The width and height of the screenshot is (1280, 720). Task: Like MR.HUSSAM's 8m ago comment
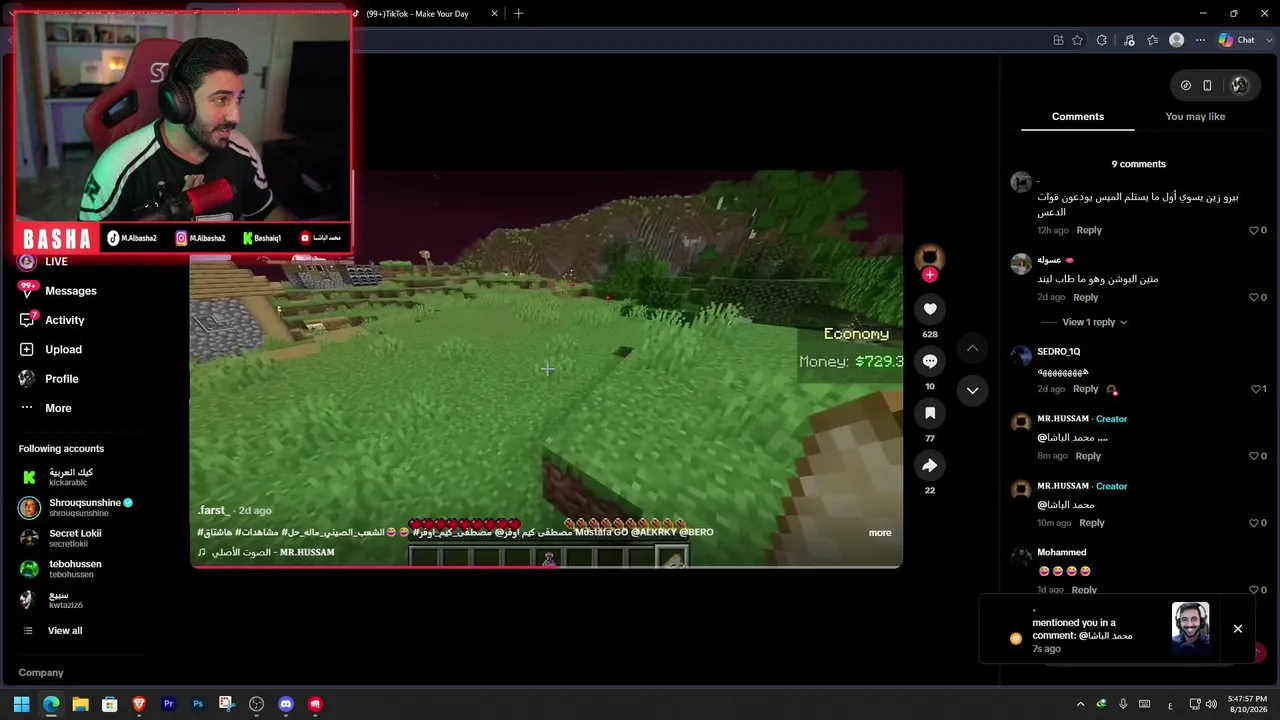pos(1254,456)
